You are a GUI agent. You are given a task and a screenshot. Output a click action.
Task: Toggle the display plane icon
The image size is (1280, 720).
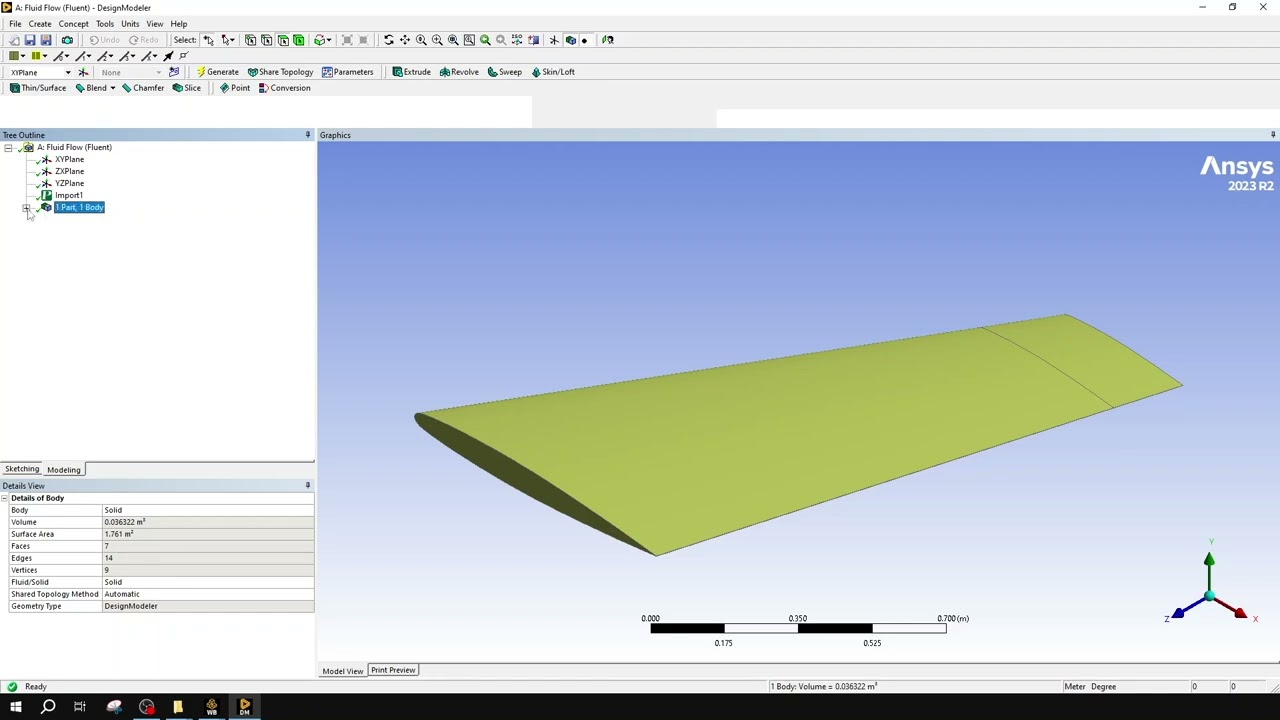554,40
